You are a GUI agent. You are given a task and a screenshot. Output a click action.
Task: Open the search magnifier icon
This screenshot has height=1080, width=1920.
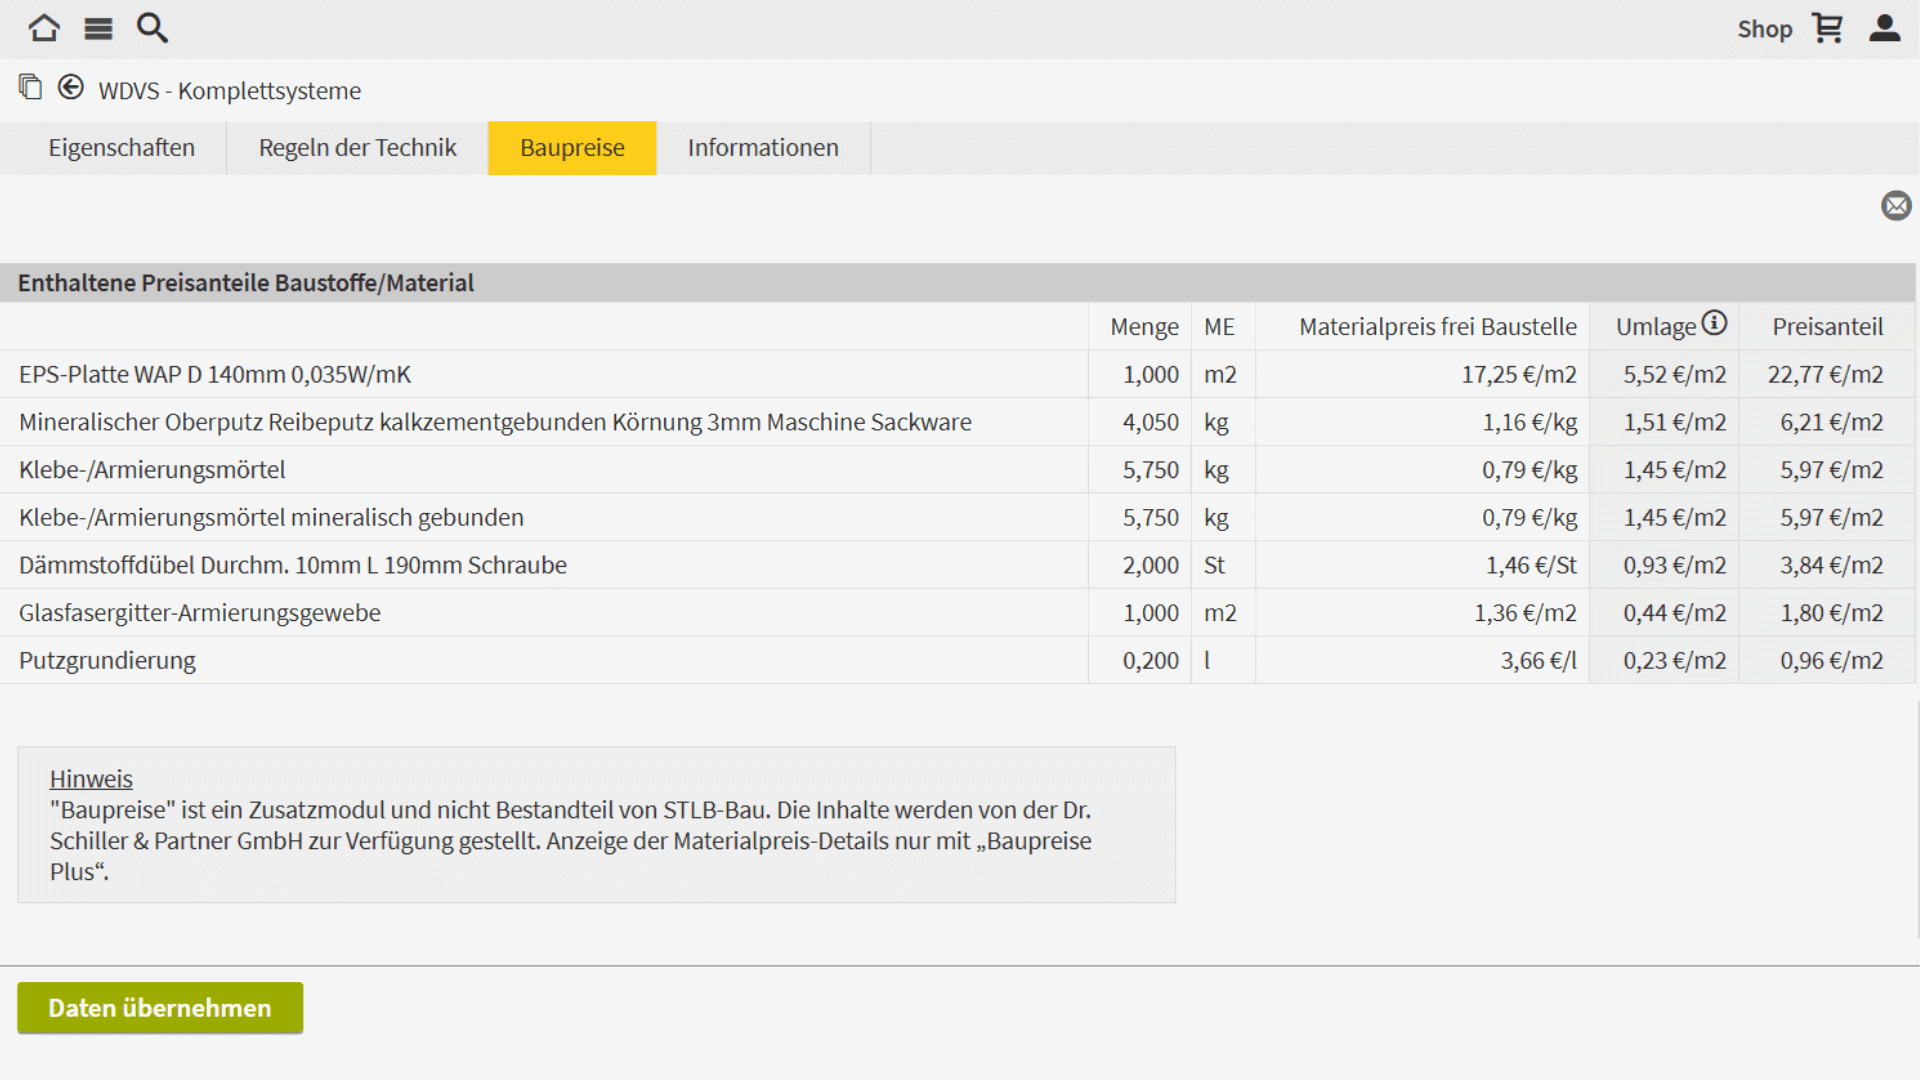[152, 28]
